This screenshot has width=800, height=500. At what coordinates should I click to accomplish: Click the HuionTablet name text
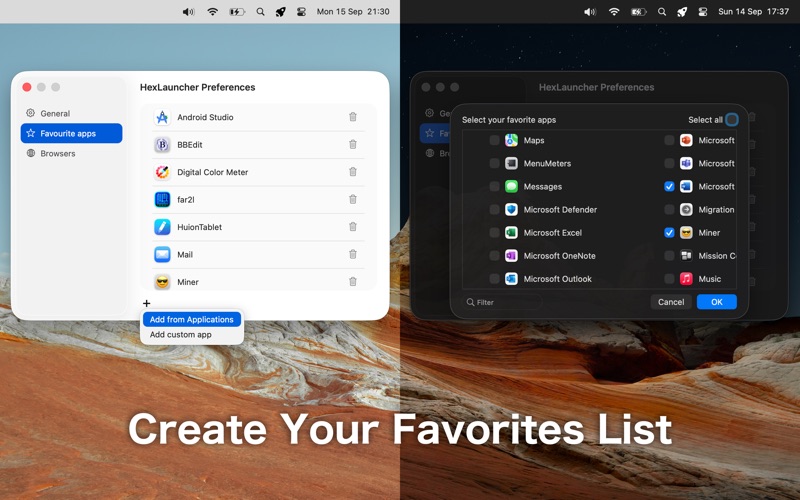(199, 227)
